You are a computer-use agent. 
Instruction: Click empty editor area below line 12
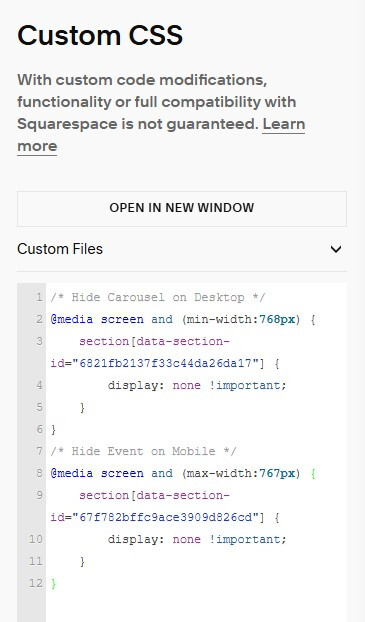196,607
